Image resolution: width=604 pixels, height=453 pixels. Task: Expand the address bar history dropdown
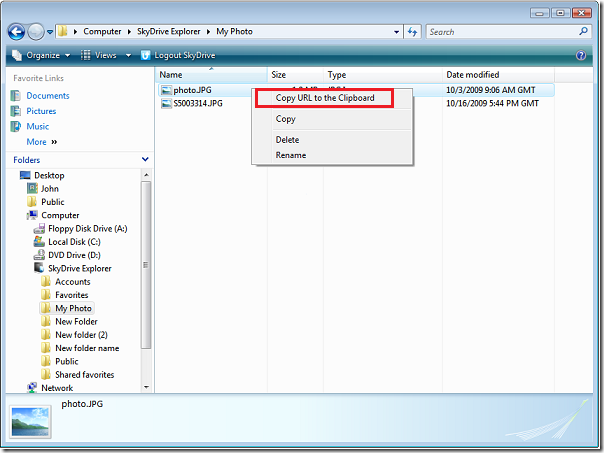click(x=396, y=32)
